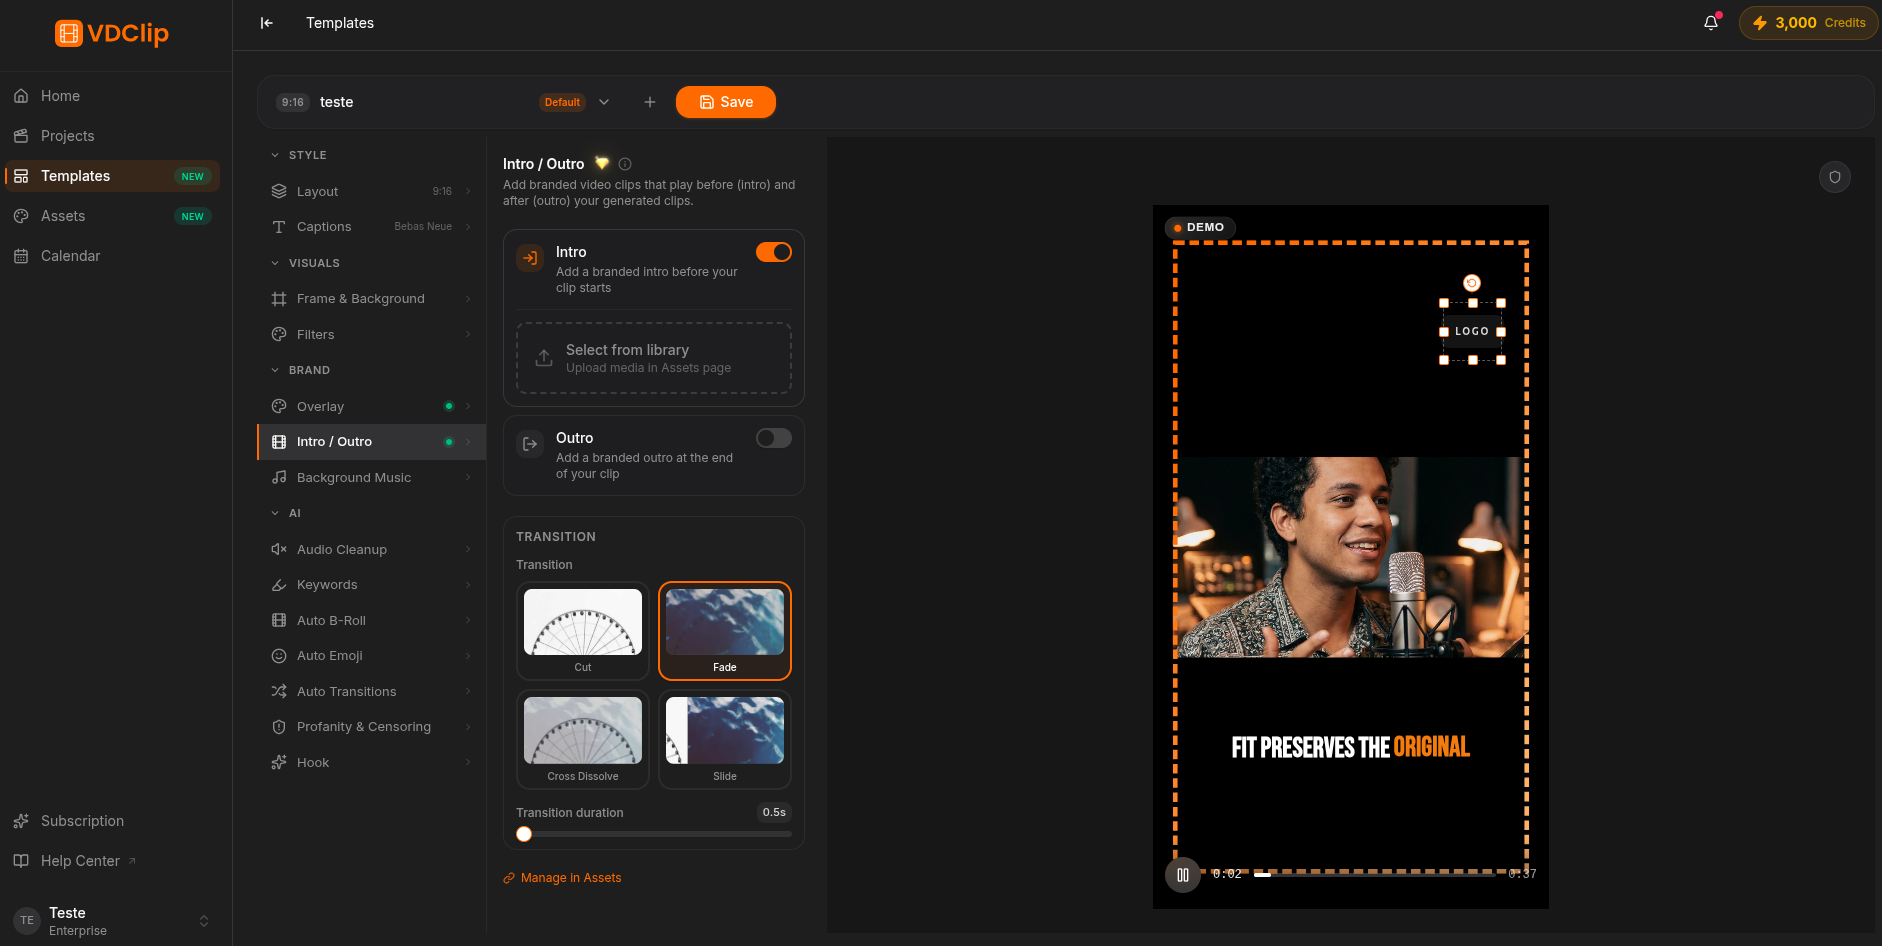Add a new template with the plus icon
The image size is (1882, 946).
650,102
